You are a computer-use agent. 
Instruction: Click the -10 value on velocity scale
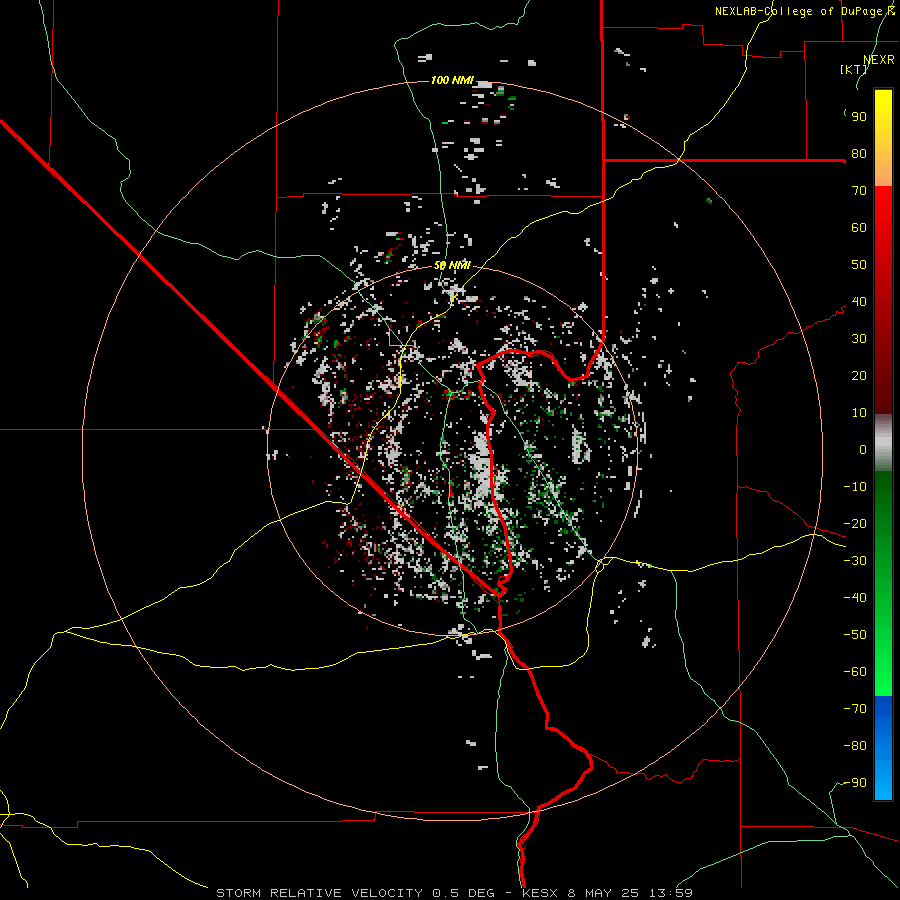click(x=855, y=487)
